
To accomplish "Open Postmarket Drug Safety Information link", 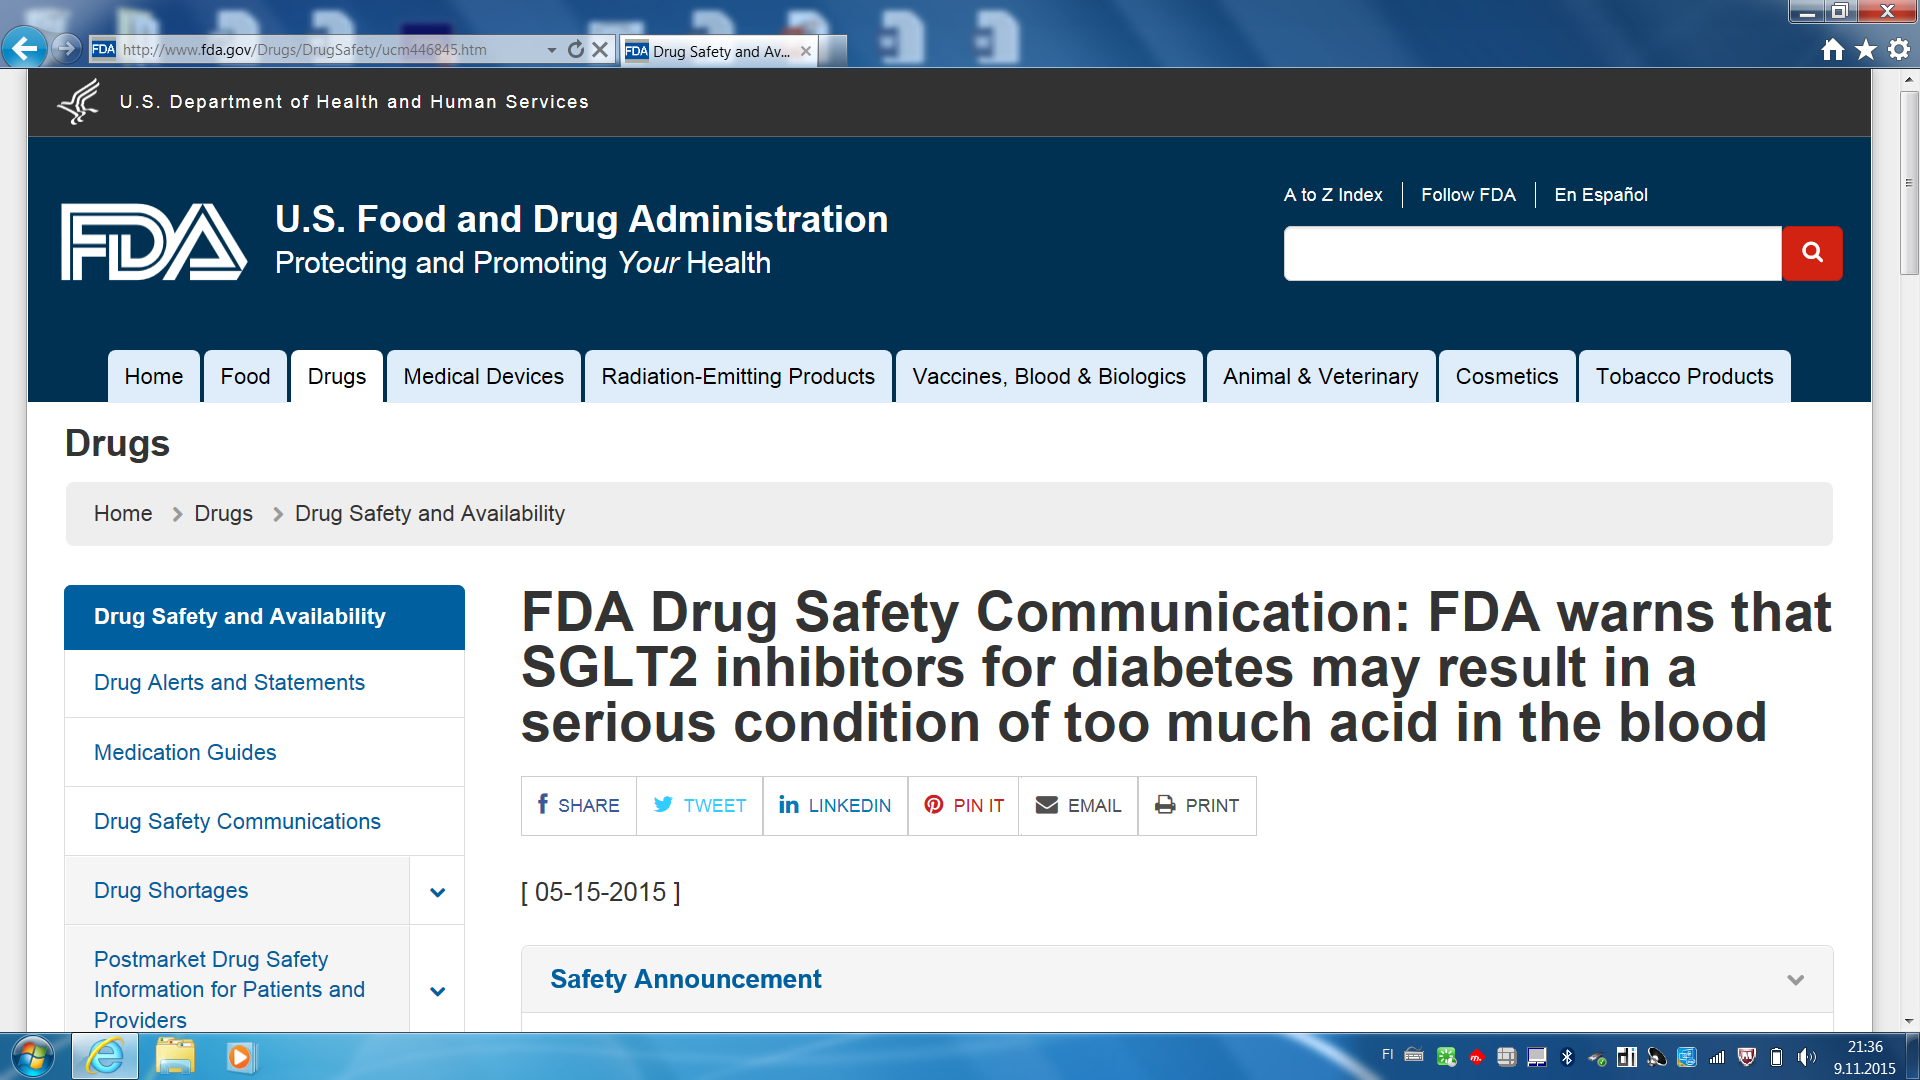I will coord(229,989).
